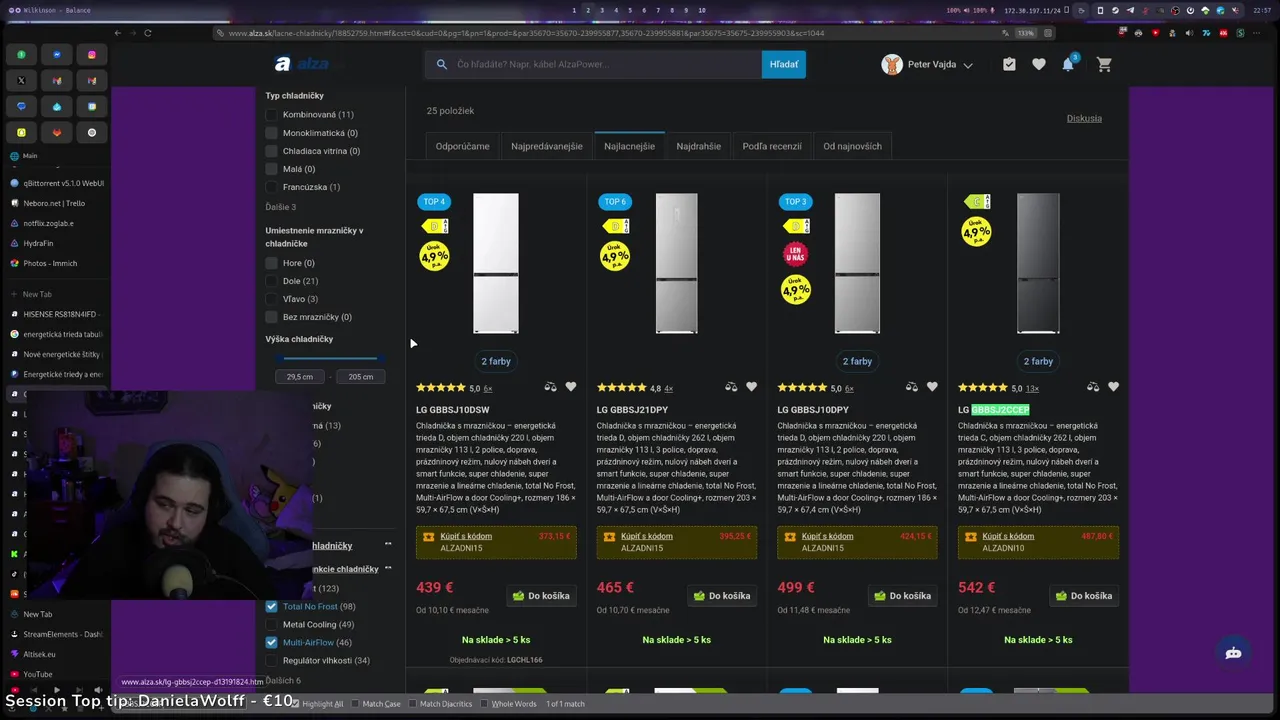The height and width of the screenshot is (720, 1280).
Task: Open orders checklist icon in header
Action: click(x=1009, y=64)
